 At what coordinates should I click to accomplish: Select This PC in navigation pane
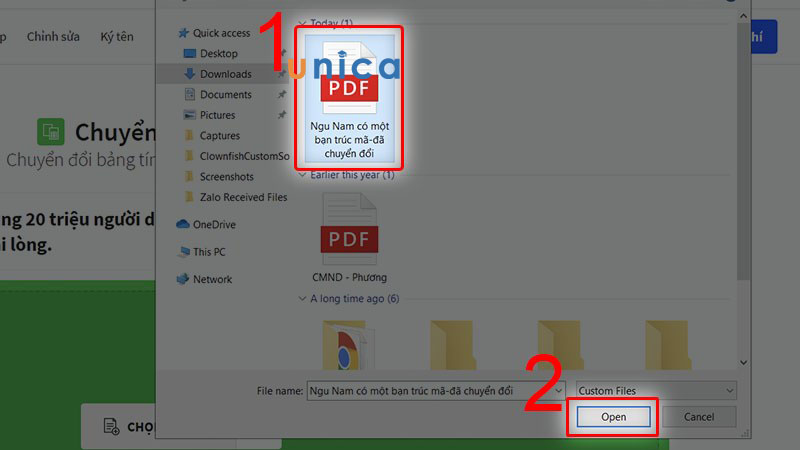pyautogui.click(x=209, y=252)
